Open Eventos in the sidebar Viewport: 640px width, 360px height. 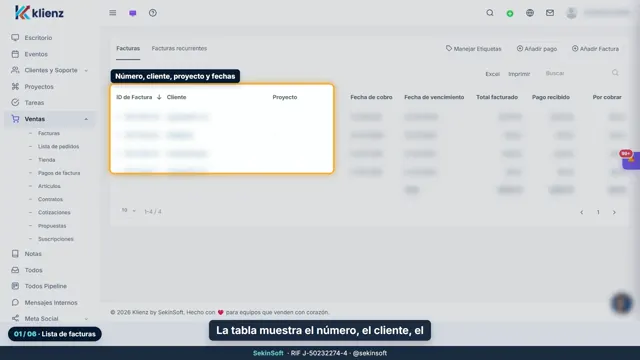pos(36,54)
